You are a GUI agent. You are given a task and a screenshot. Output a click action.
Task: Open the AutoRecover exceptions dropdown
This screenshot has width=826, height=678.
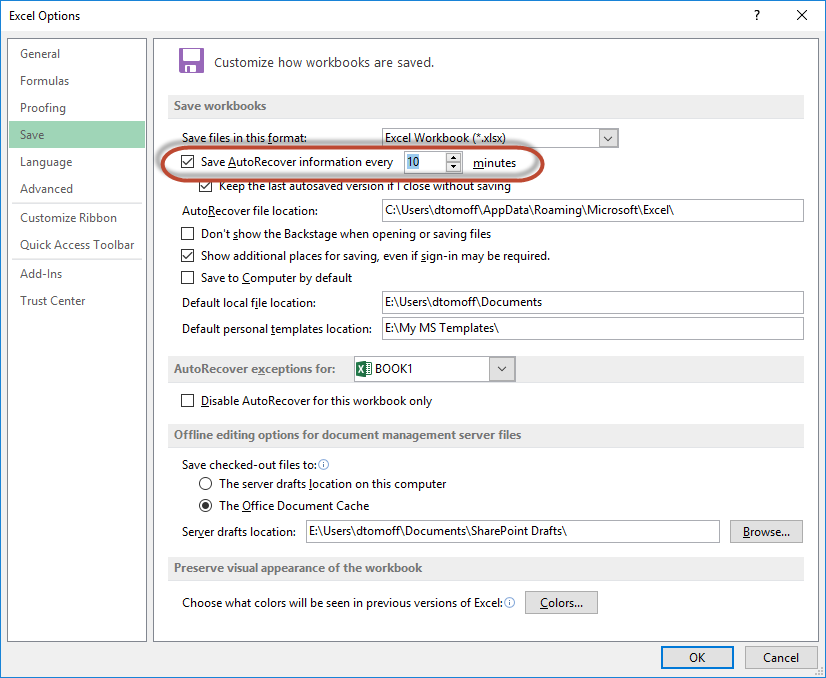(502, 368)
